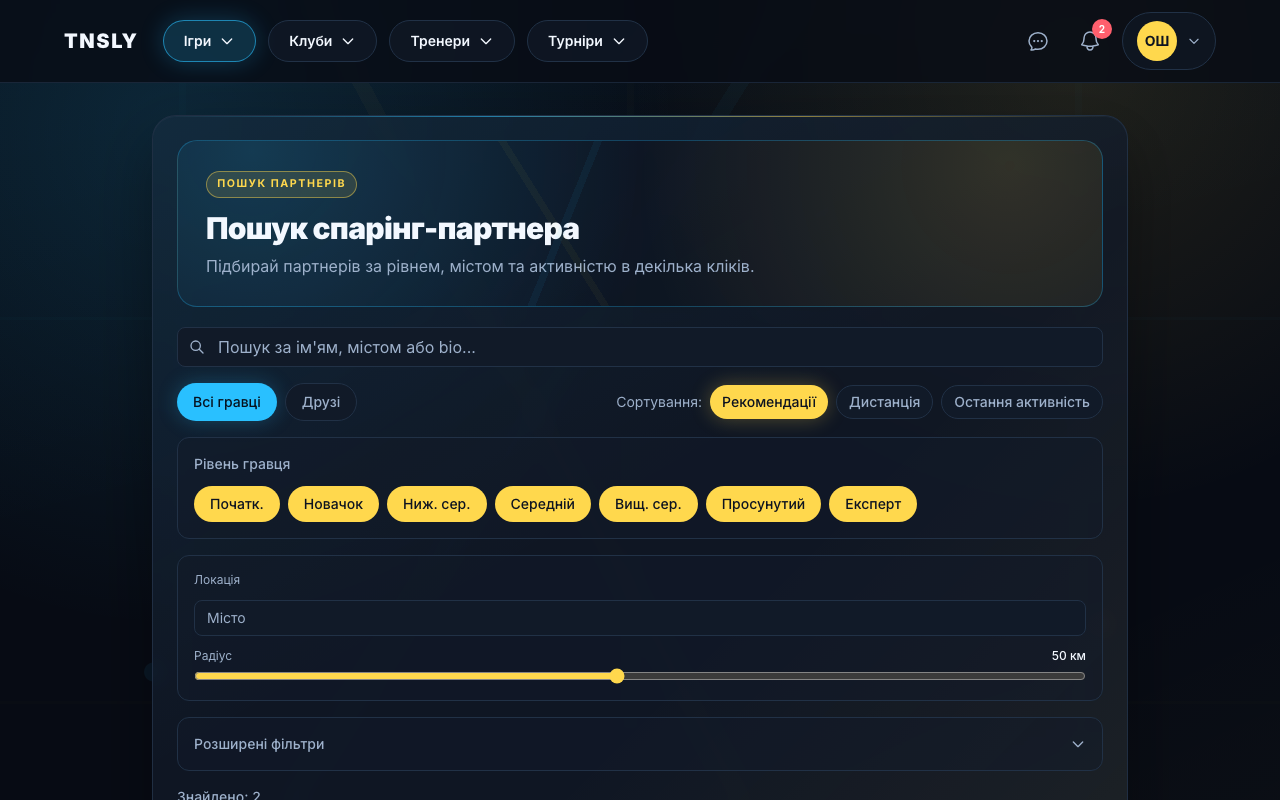Viewport: 1280px width, 800px height.
Task: Click the search magnifier icon
Action: click(x=197, y=347)
